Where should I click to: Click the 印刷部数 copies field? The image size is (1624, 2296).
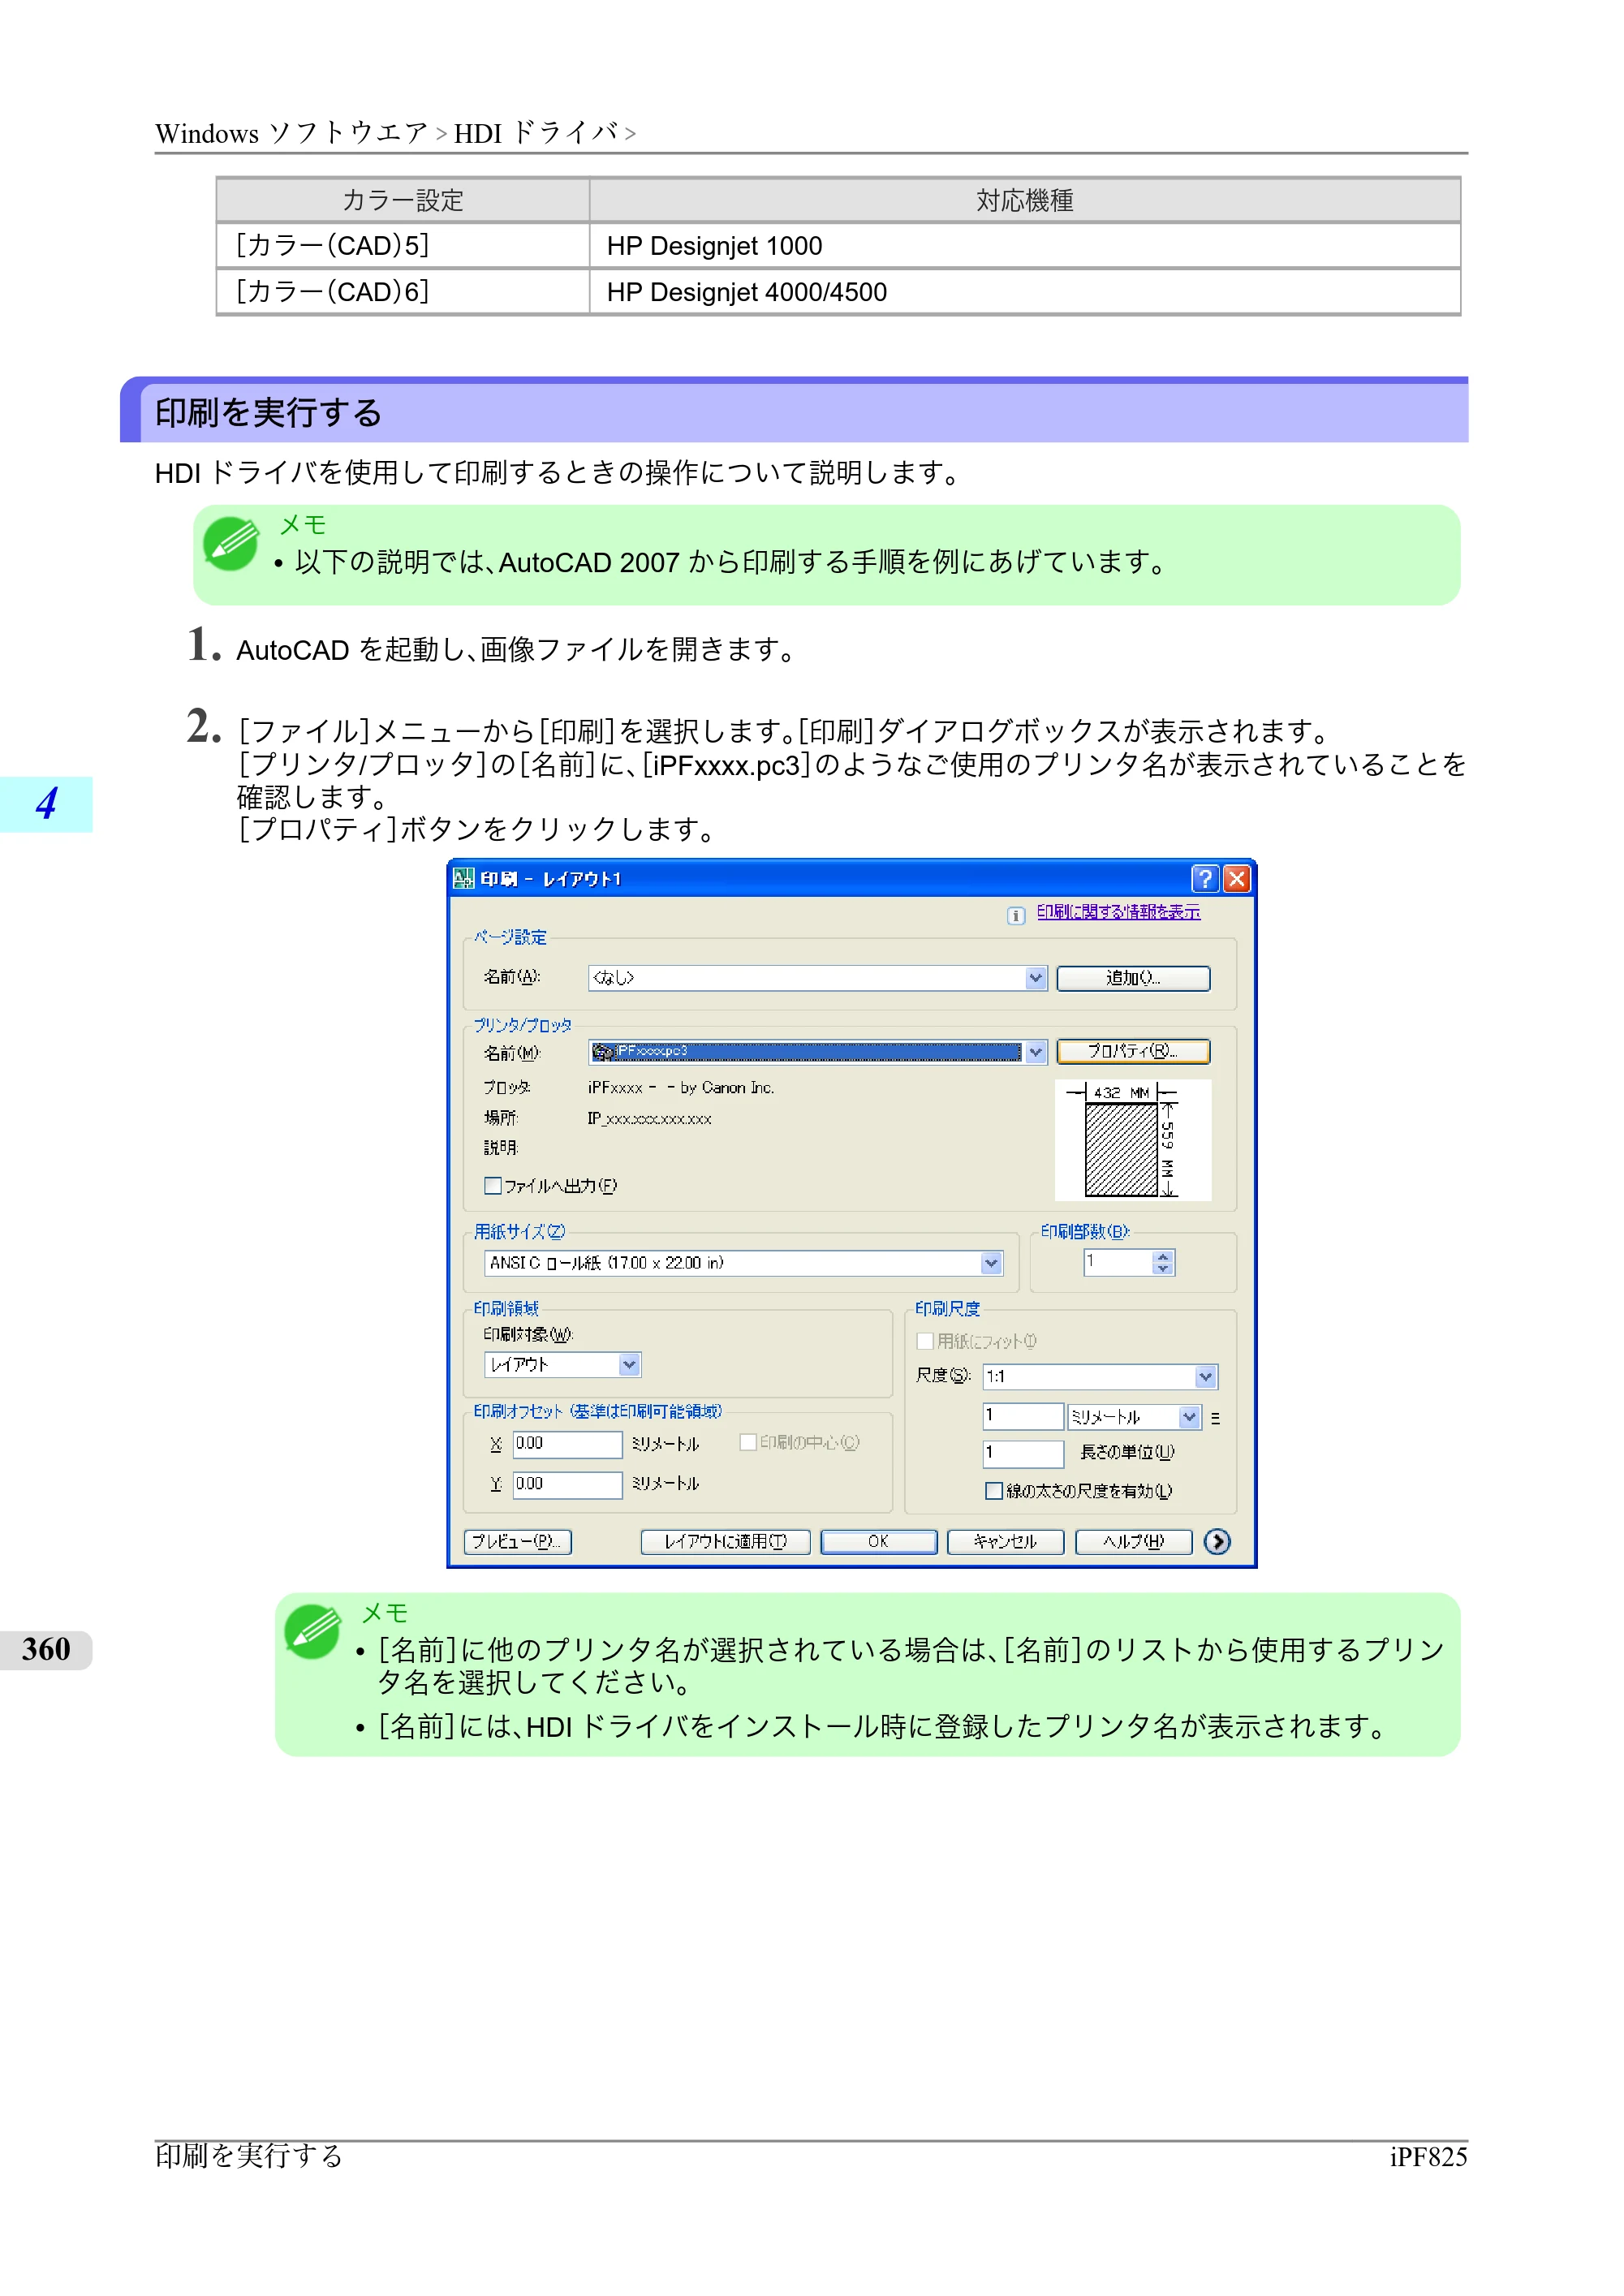[x=1118, y=1263]
